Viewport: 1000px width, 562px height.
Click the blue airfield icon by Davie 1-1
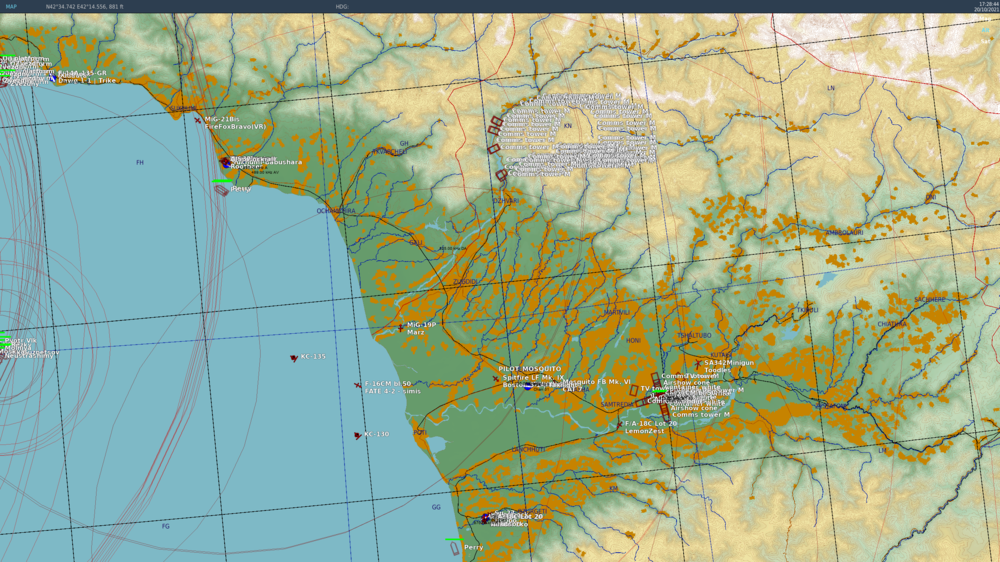[x=52, y=79]
